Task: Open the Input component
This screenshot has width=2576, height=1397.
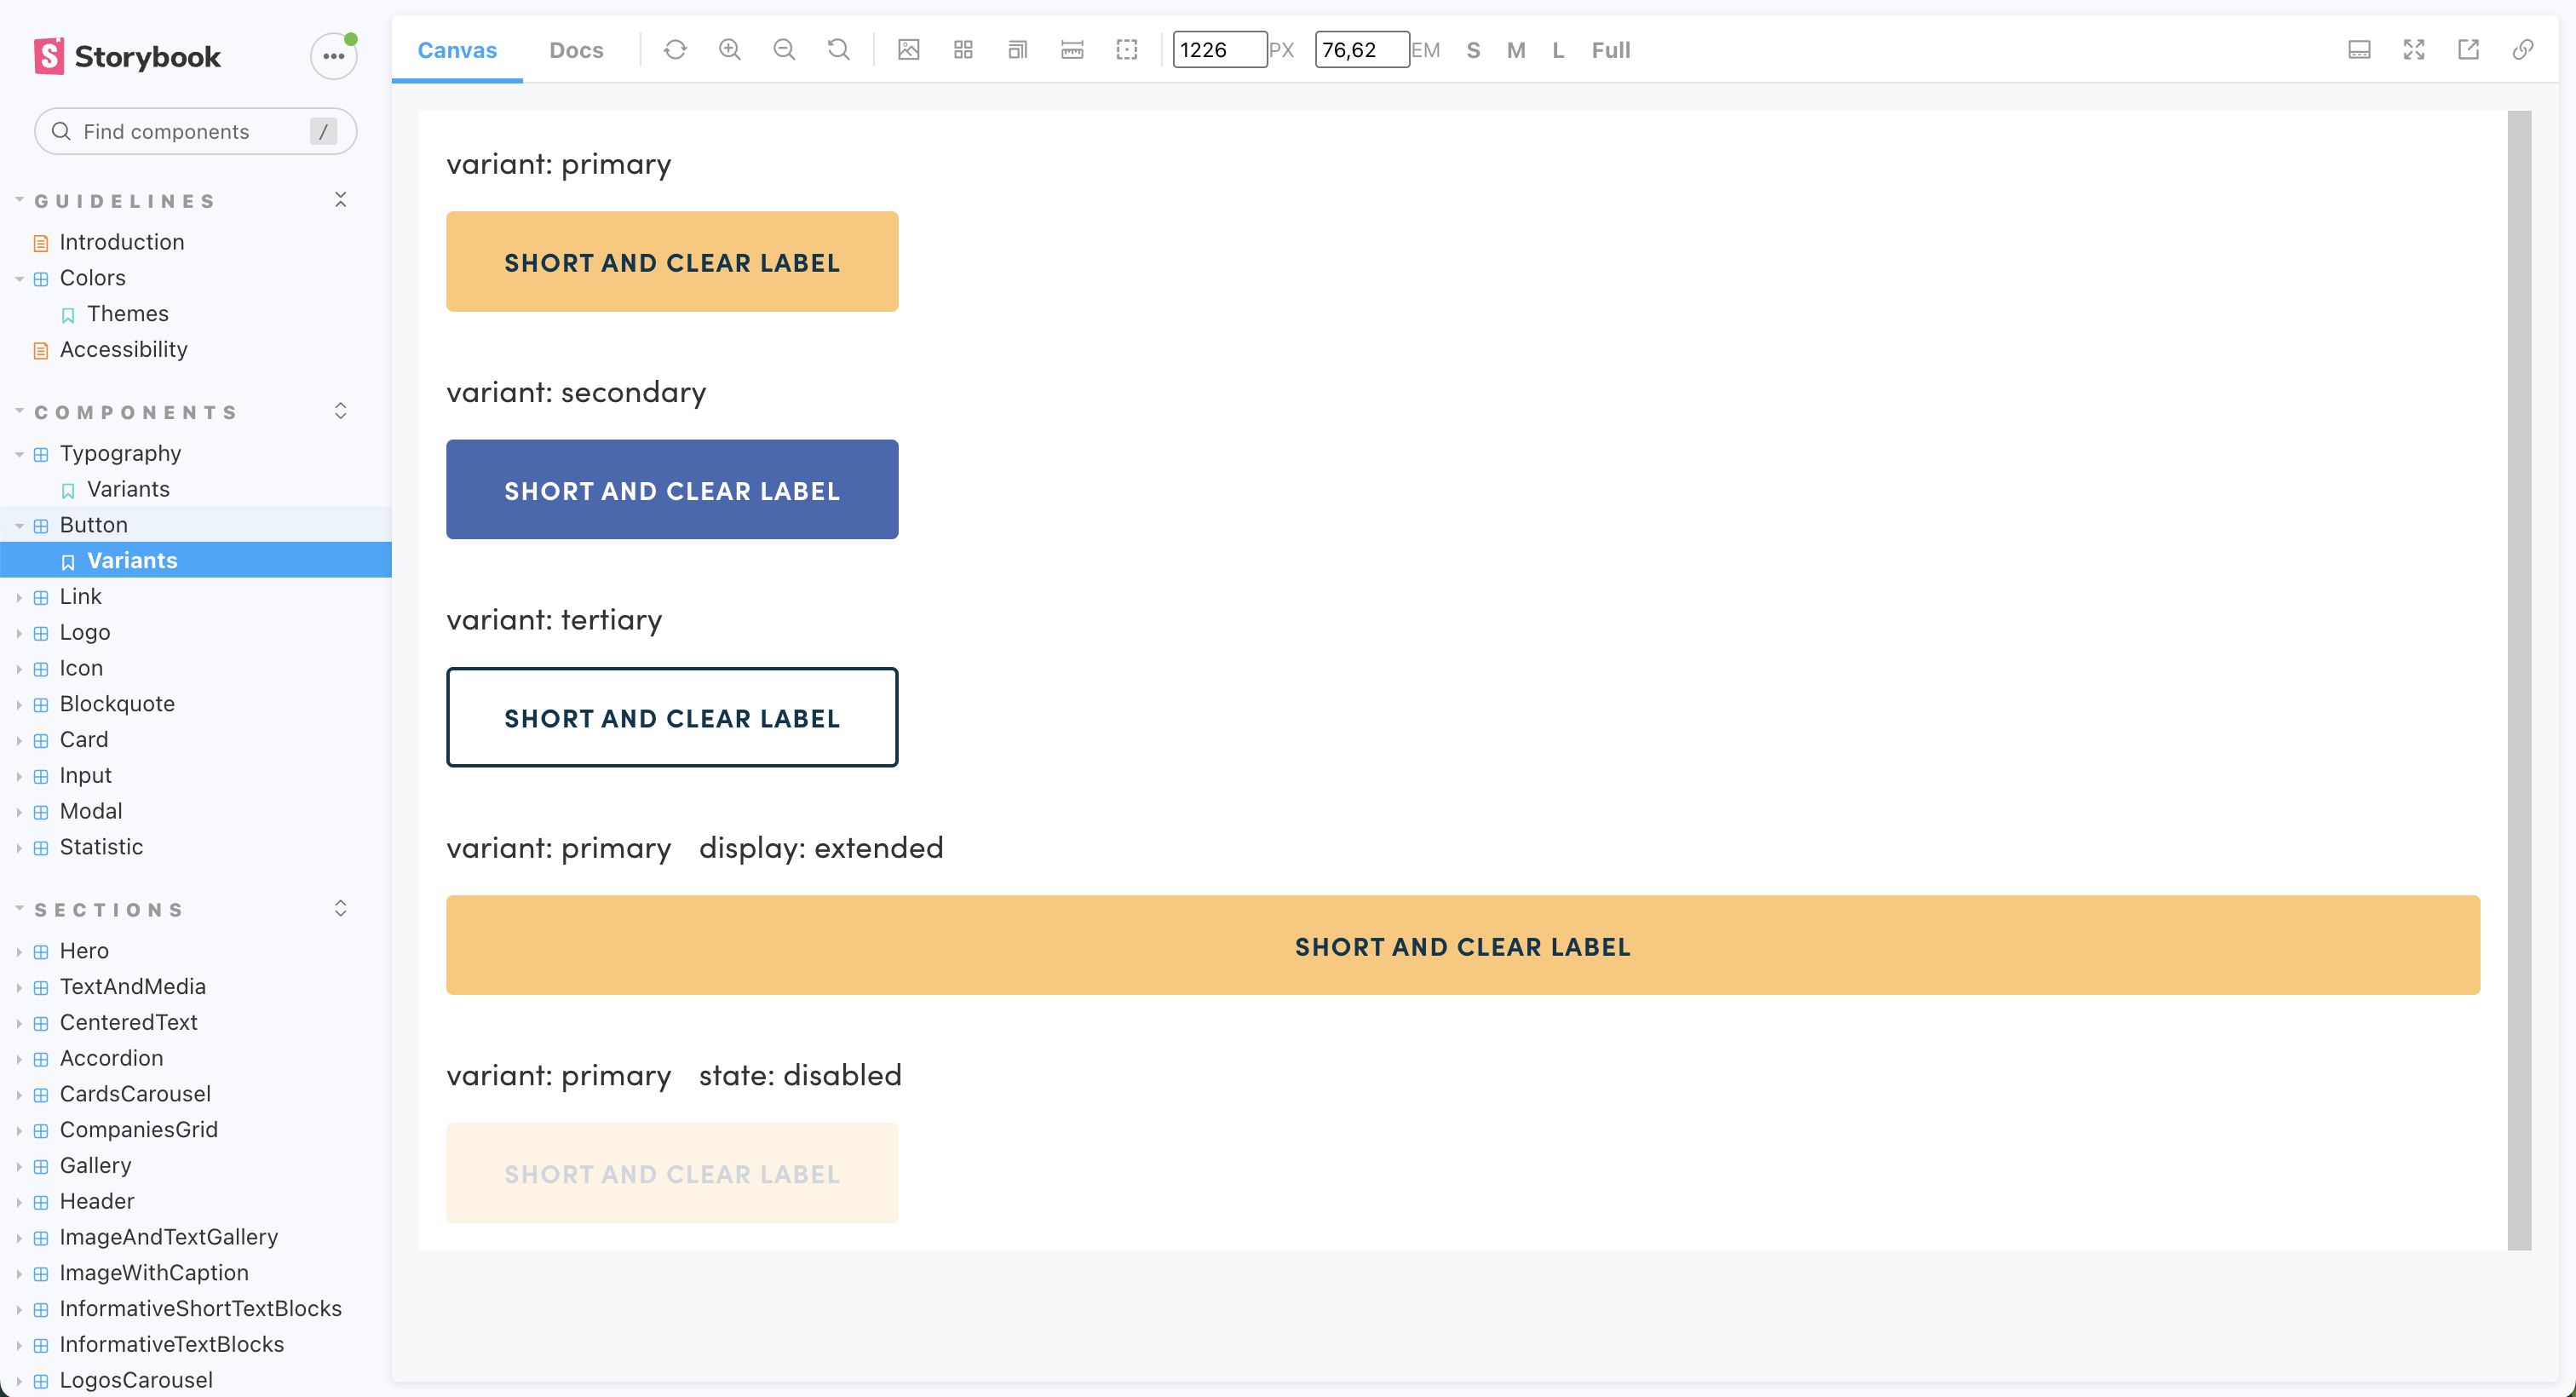Action: point(86,775)
